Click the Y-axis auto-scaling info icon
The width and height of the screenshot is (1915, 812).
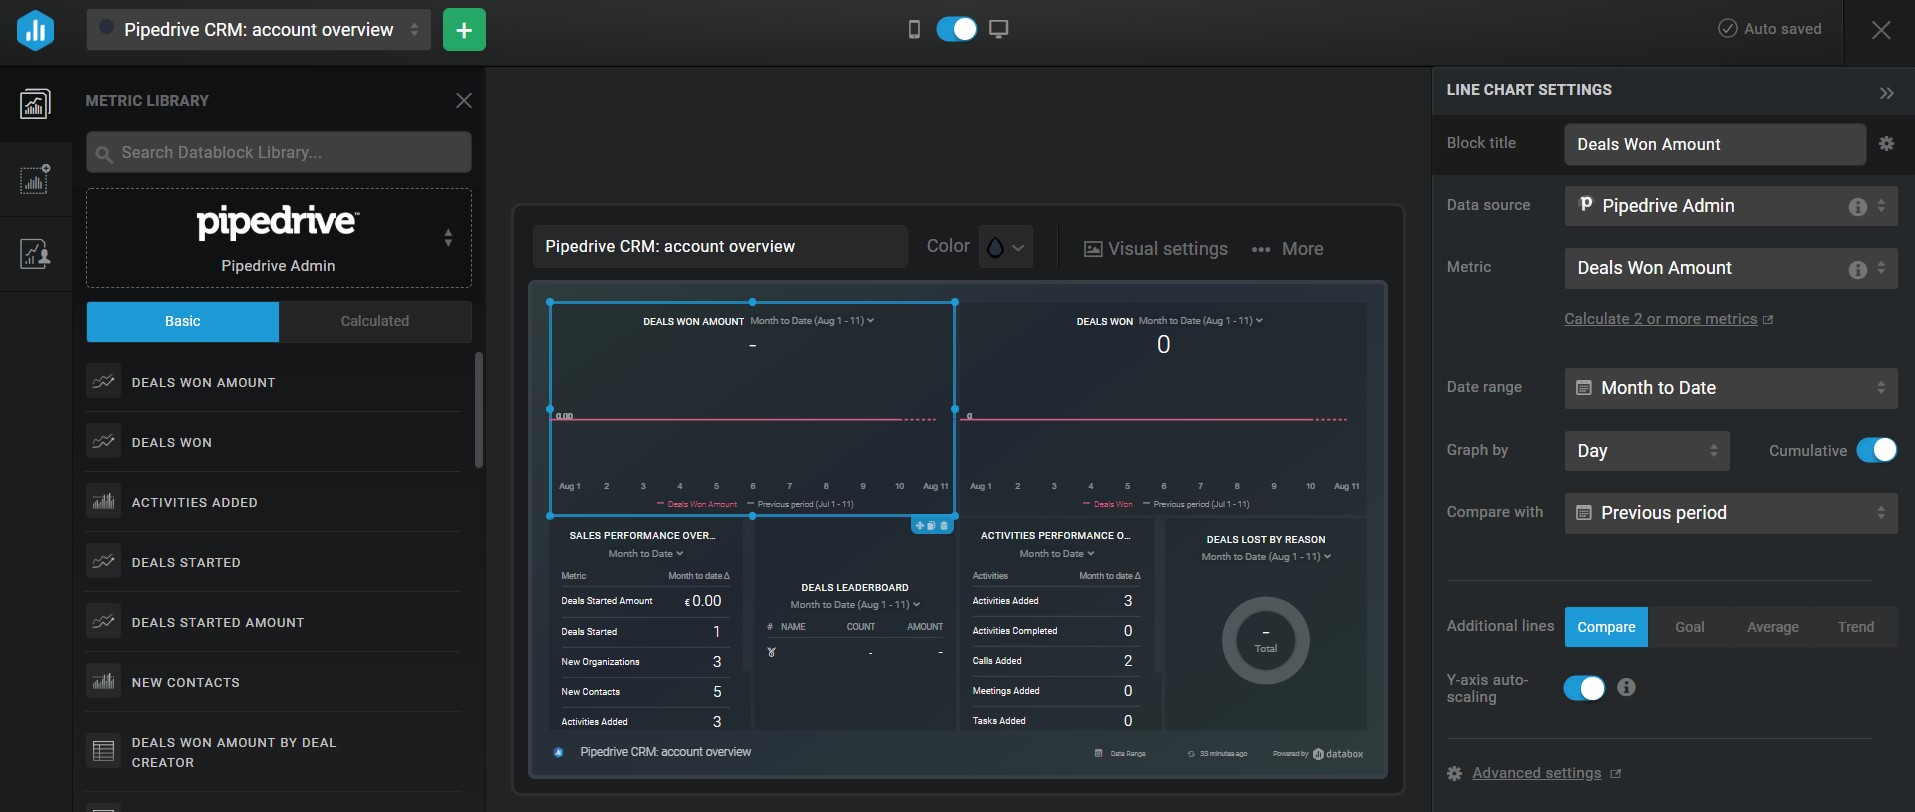1626,687
